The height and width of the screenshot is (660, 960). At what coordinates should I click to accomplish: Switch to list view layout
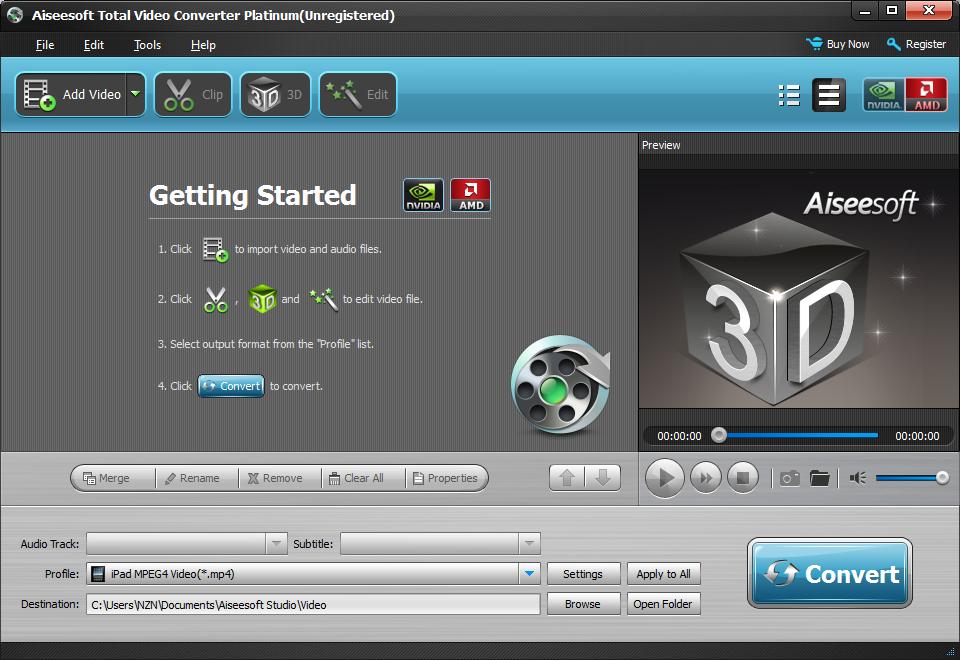coord(788,95)
